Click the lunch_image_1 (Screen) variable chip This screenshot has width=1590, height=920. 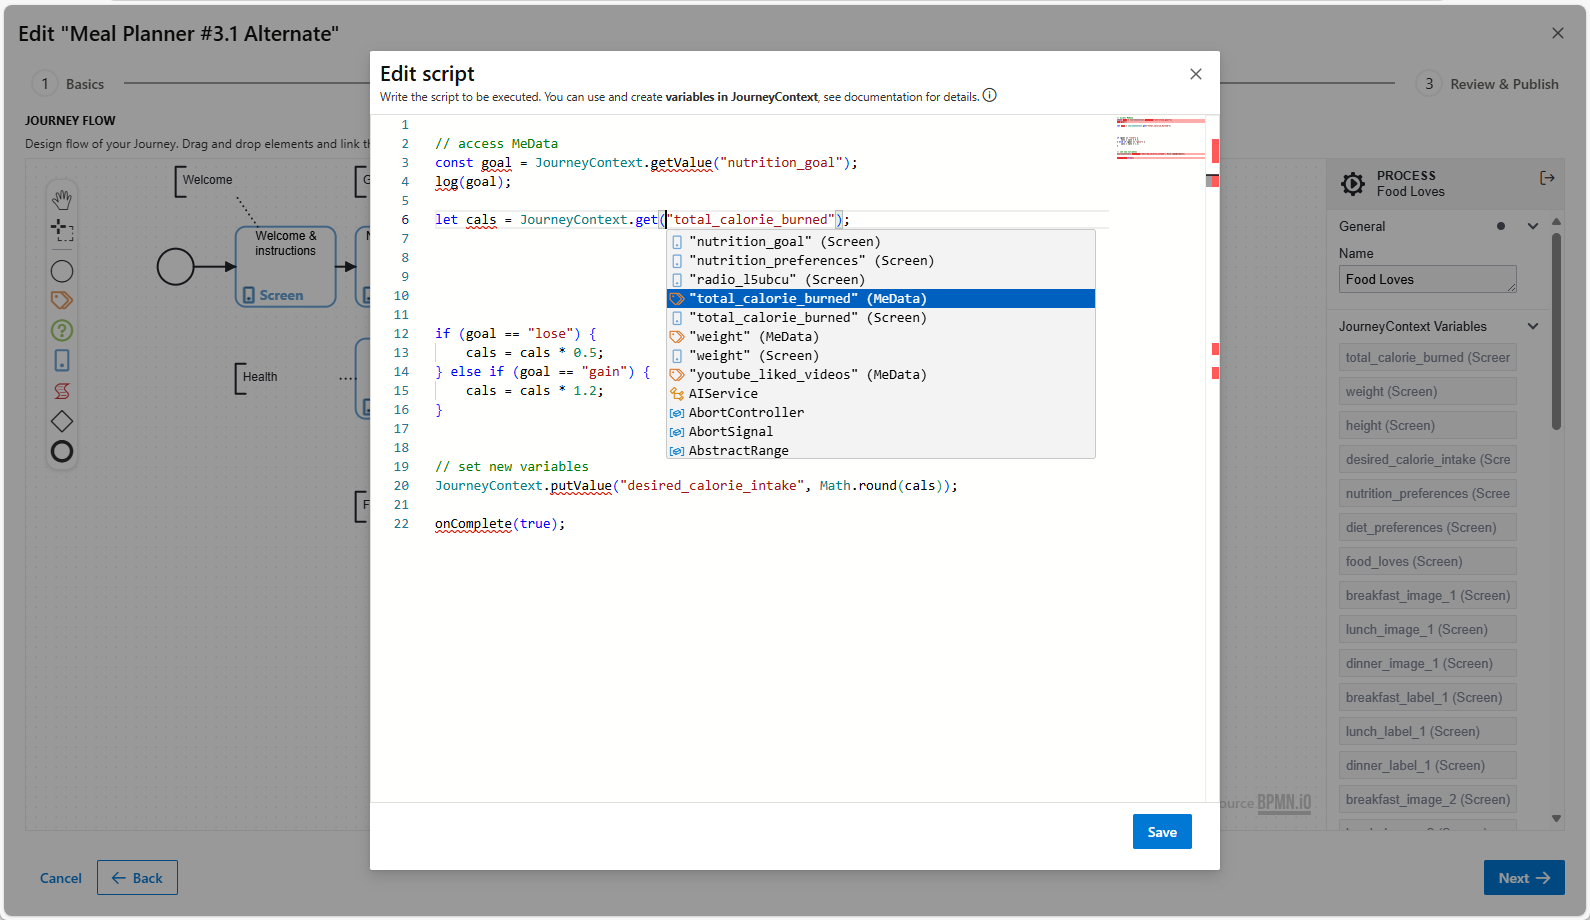[1428, 629]
